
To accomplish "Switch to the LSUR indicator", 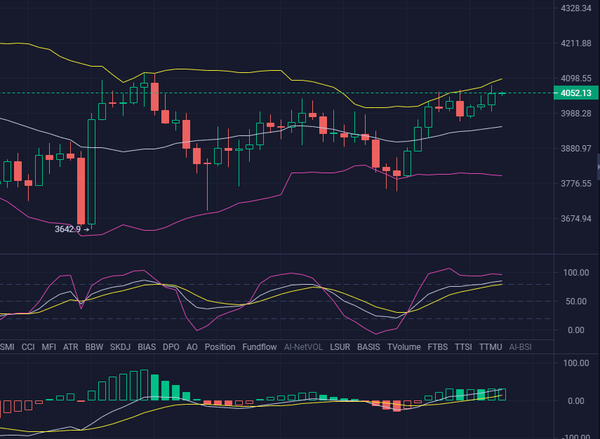I will 340,347.
